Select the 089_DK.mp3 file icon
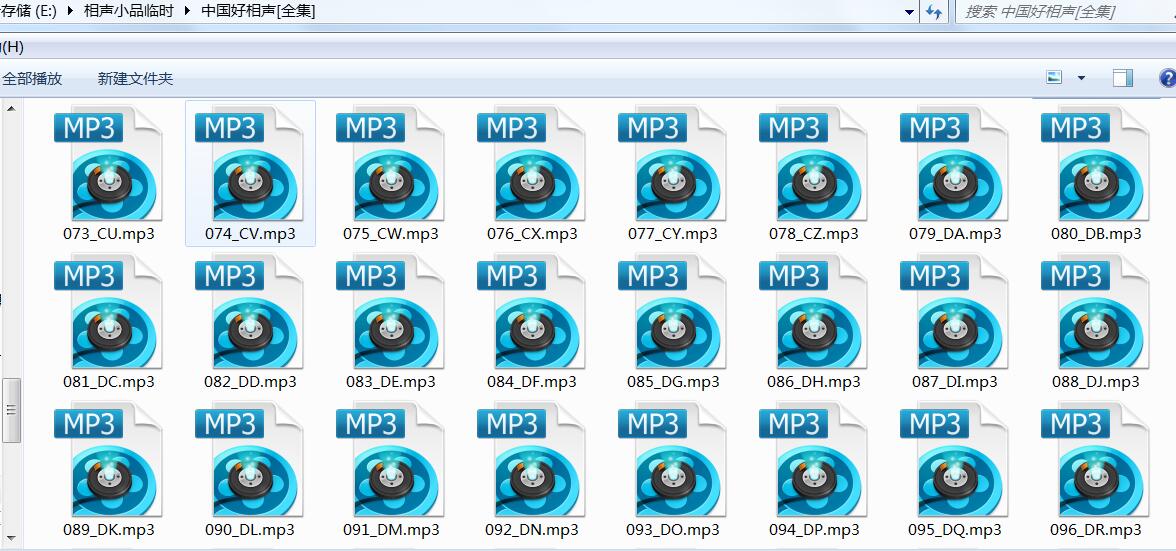The width and height of the screenshot is (1176, 551). (108, 460)
